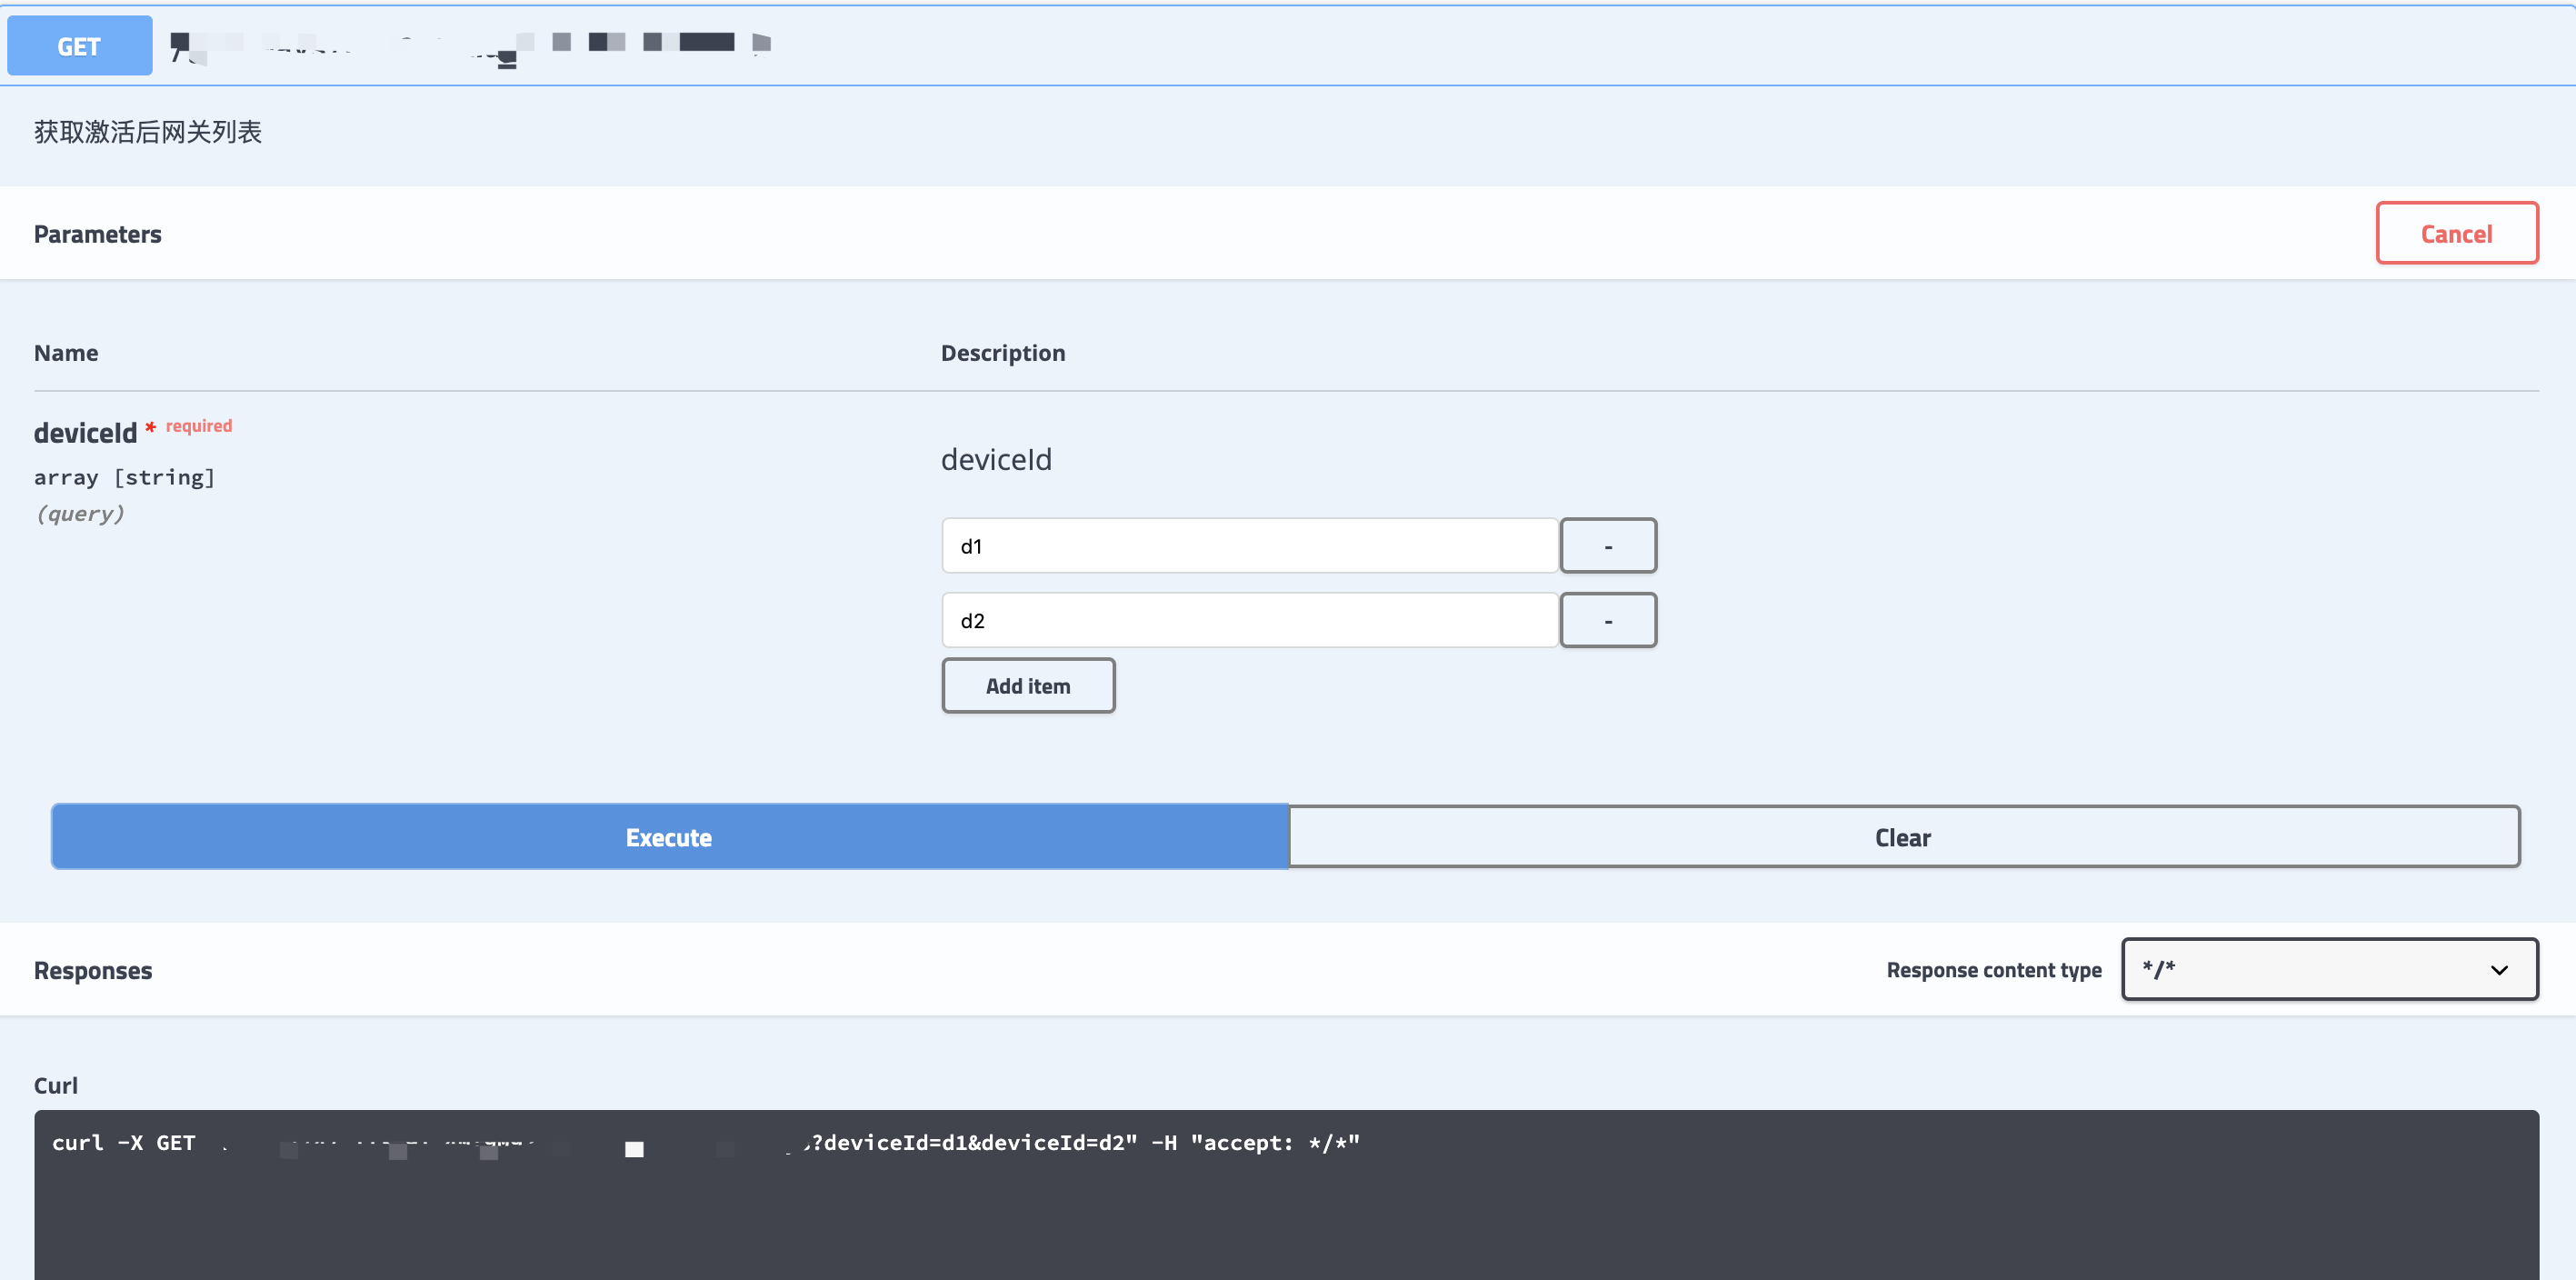Click the GET method badge
Viewport: 2576px width, 1280px height.
78,45
